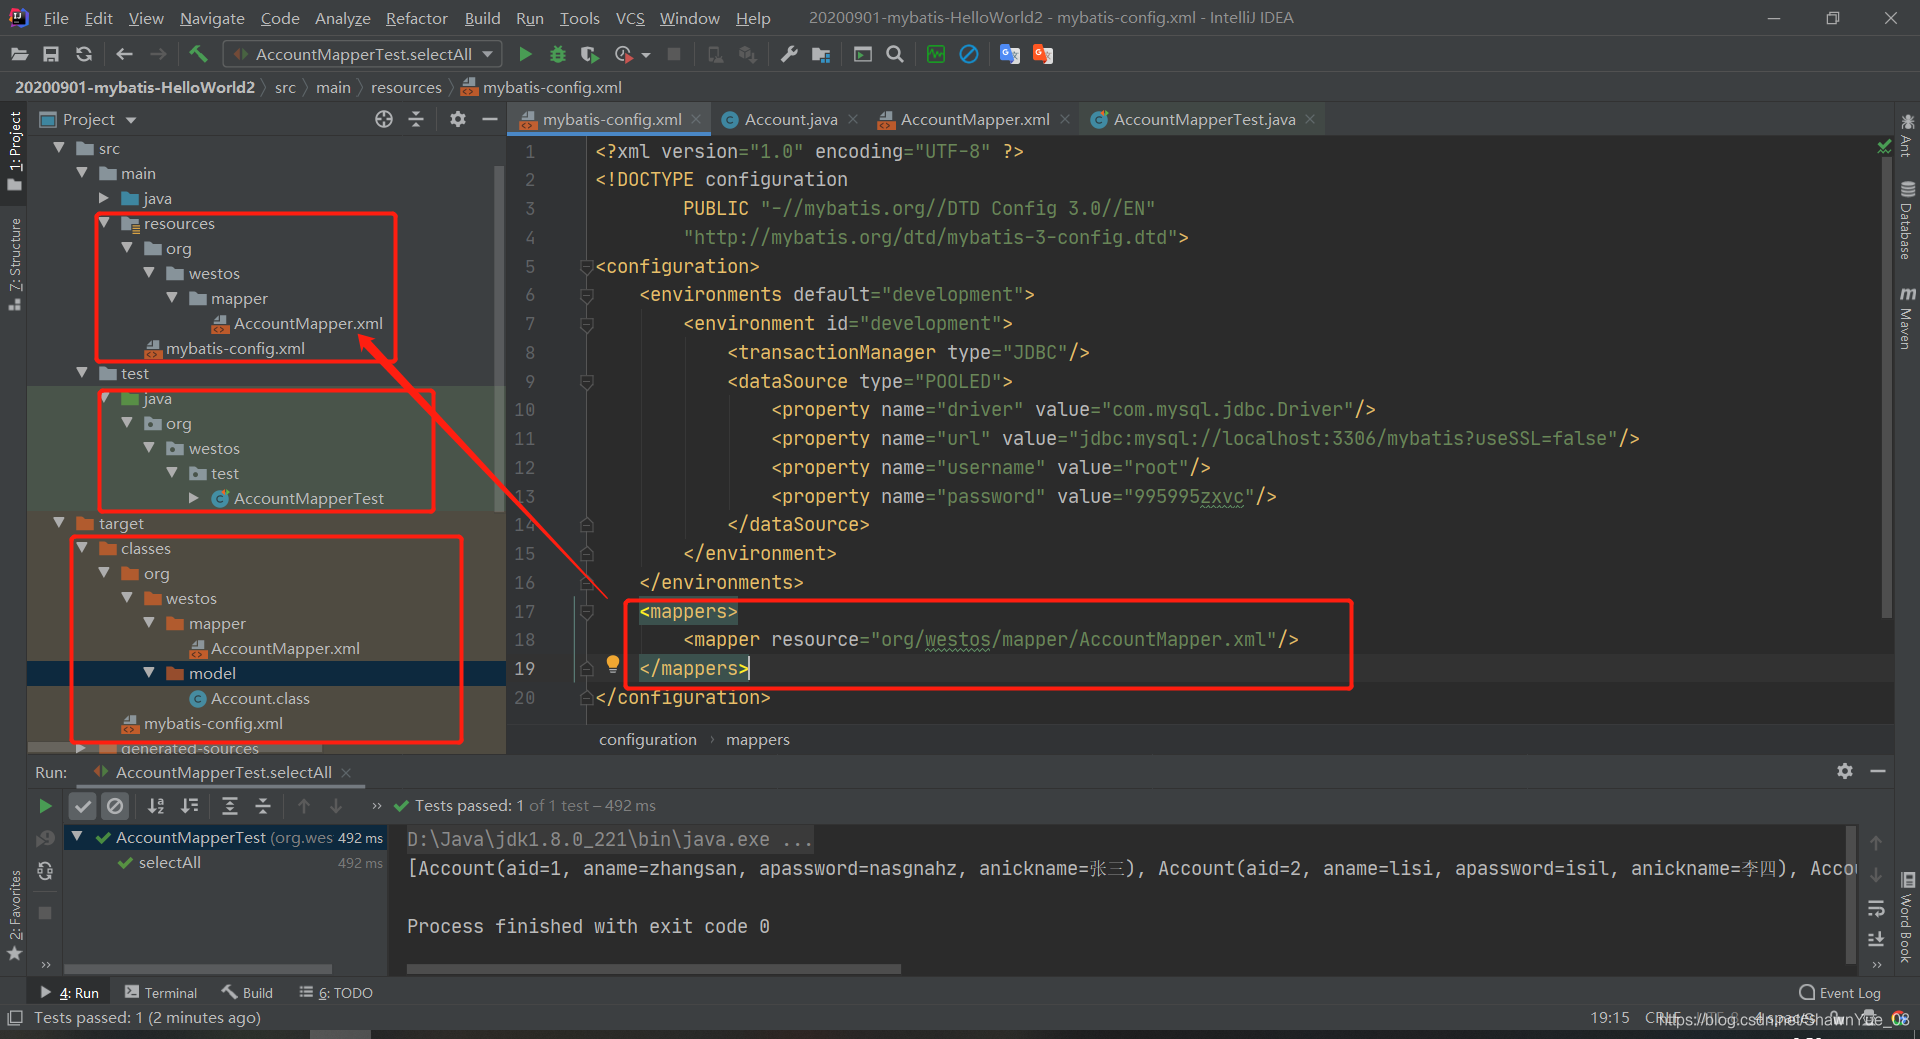The height and width of the screenshot is (1039, 1920).
Task: Click blue circle slash toolbar icon
Action: click(969, 54)
